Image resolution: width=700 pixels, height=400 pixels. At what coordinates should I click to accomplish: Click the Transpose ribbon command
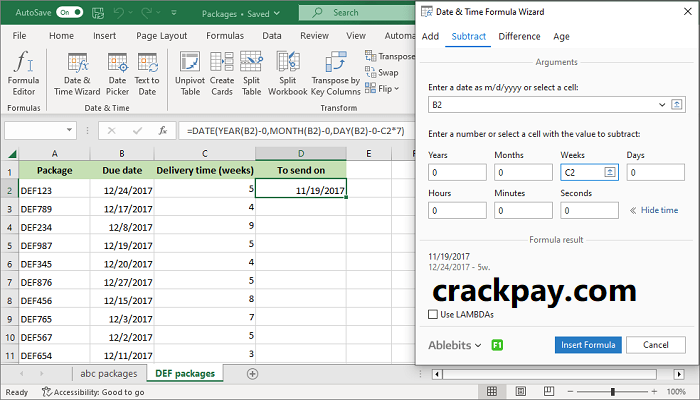click(390, 56)
